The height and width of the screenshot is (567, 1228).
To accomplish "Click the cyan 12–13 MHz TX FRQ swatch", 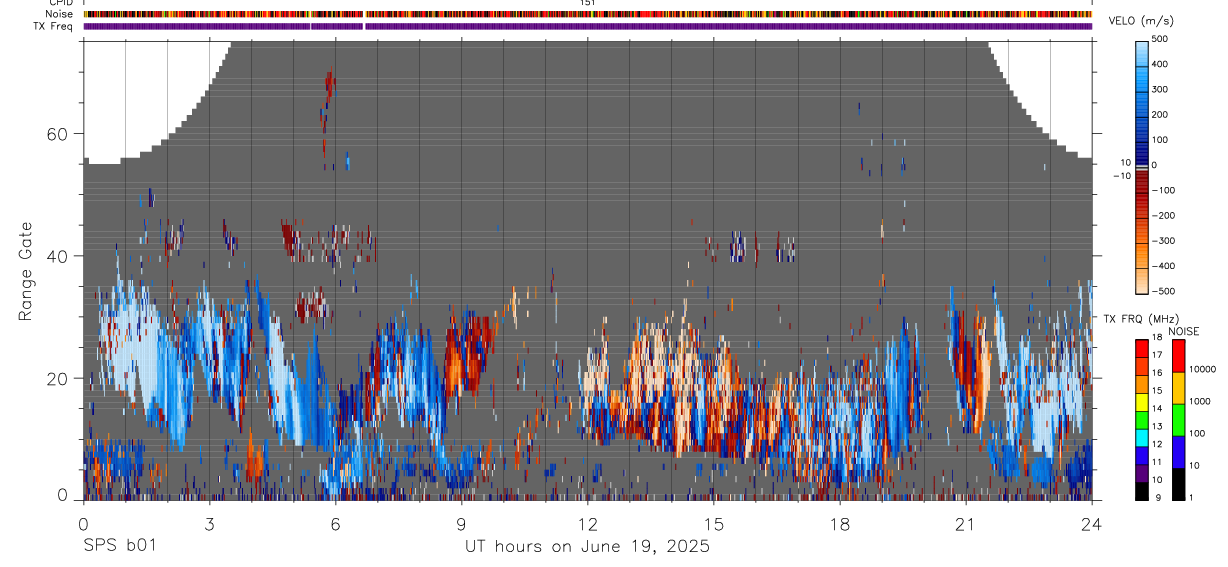I will click(1141, 437).
